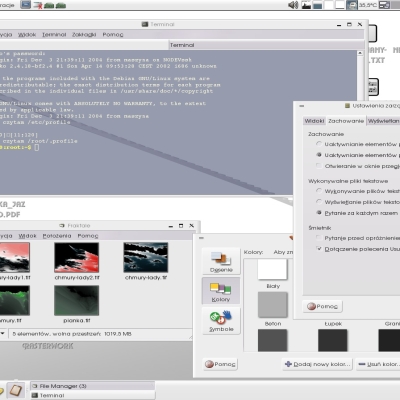The height and width of the screenshot is (400, 400).
Task: Select chmury-lody.tif thumbnail
Action: 146,257
